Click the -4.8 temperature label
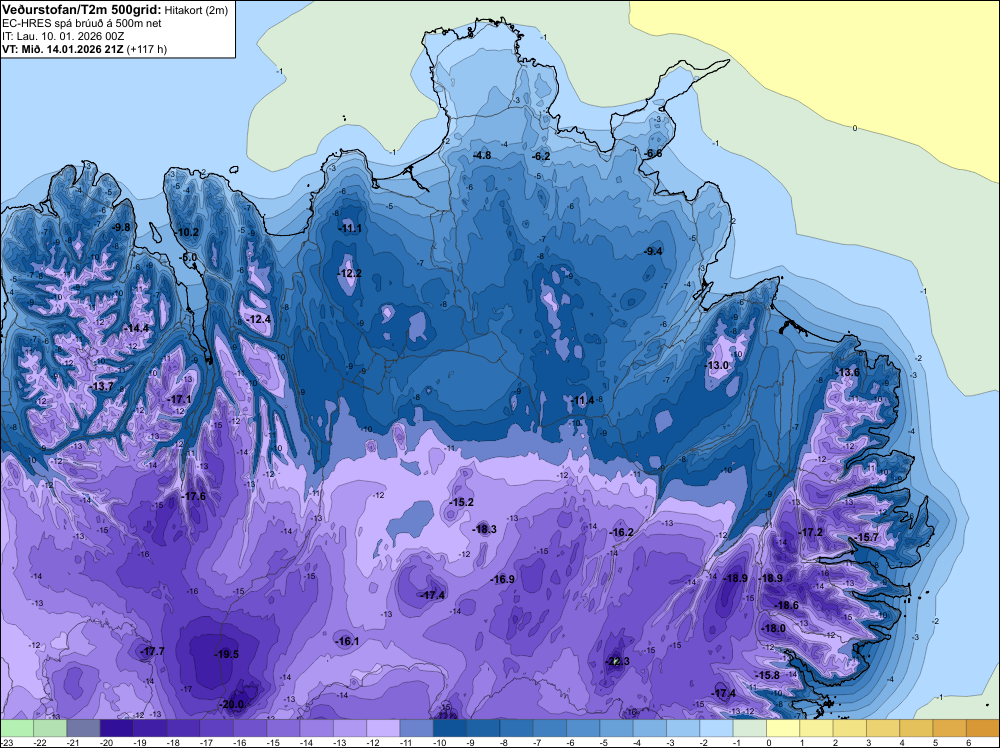Image resolution: width=1000 pixels, height=748 pixels. [482, 155]
